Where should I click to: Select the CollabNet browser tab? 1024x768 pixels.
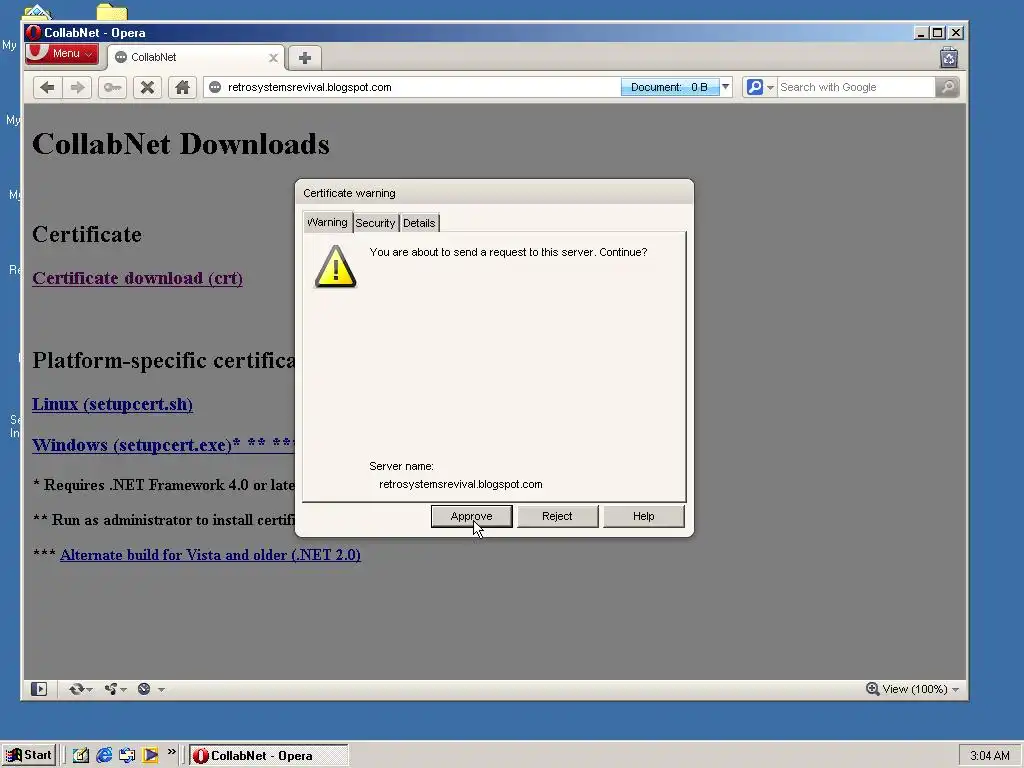click(196, 57)
